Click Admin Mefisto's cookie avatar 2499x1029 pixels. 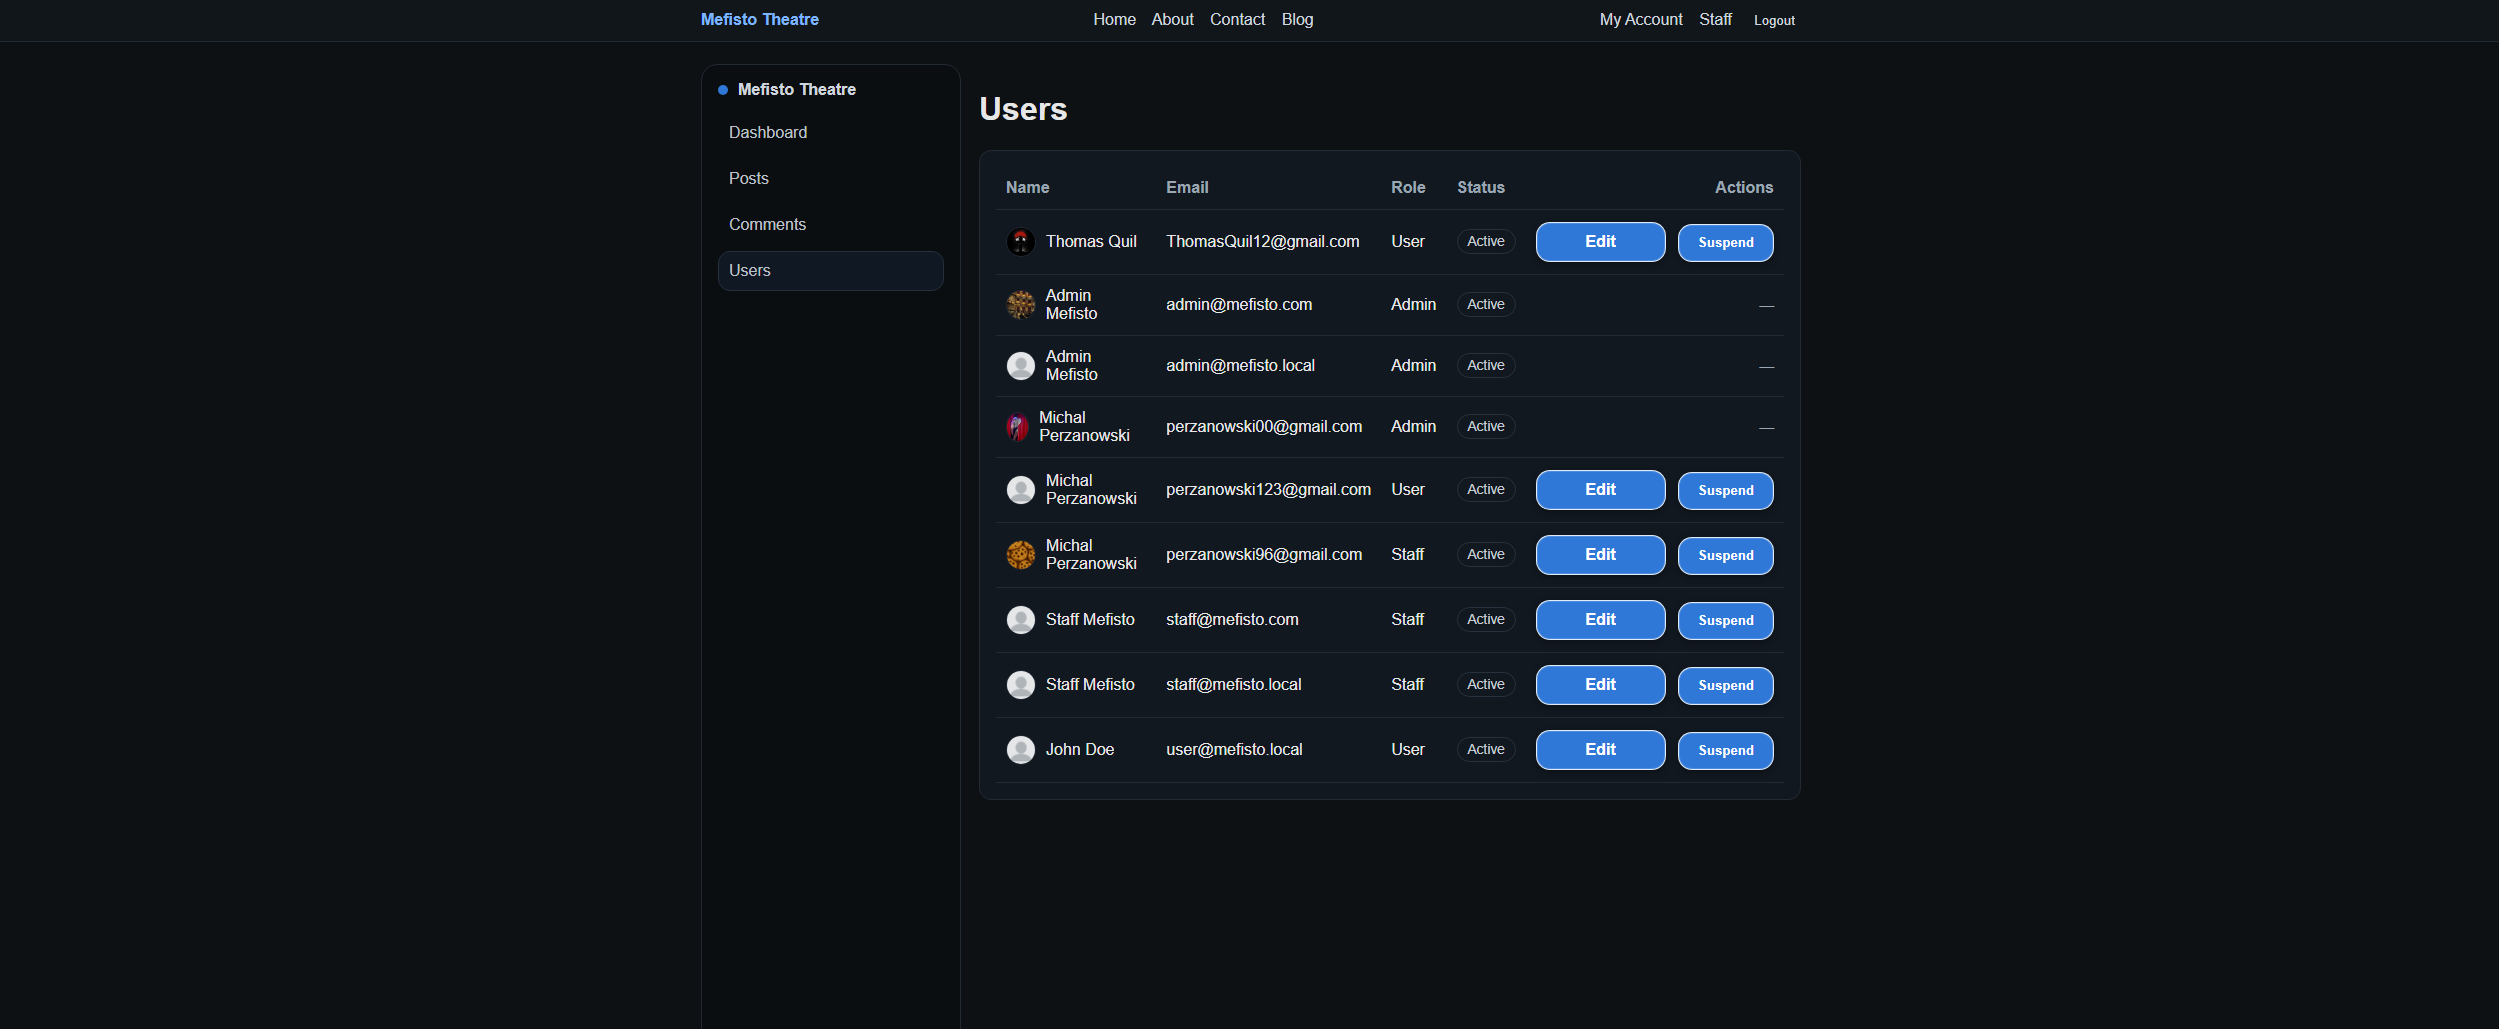pos(1021,304)
